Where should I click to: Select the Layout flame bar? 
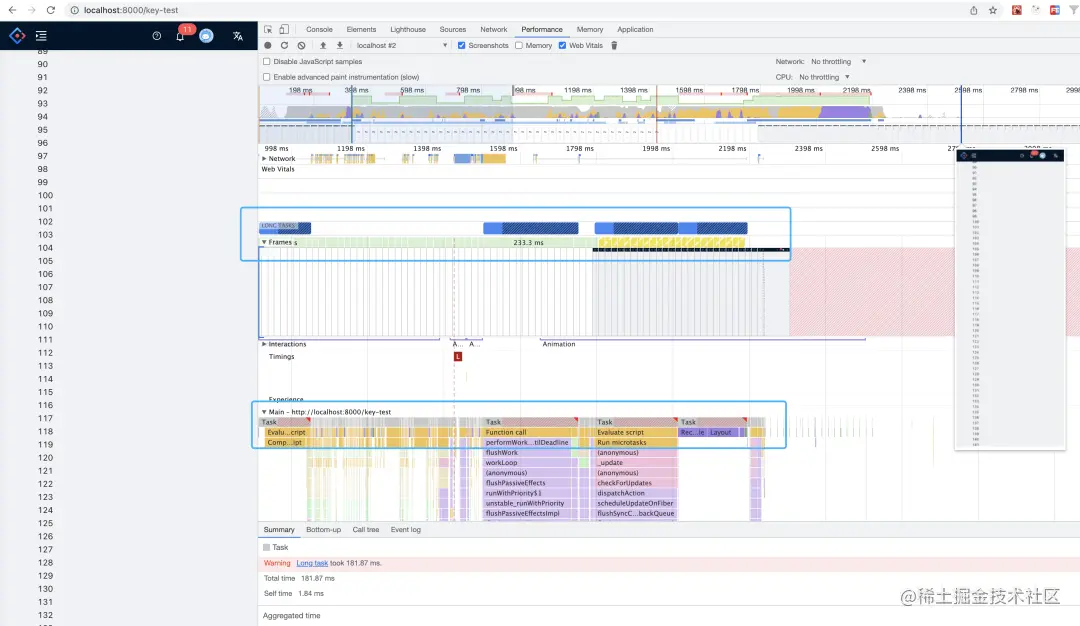click(x=722, y=432)
